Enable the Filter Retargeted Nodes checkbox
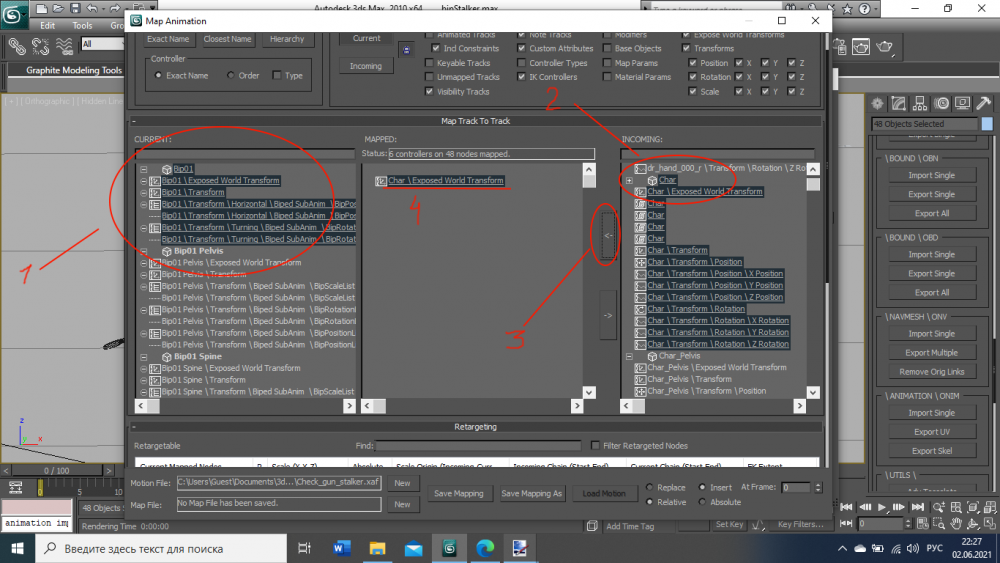 point(595,446)
